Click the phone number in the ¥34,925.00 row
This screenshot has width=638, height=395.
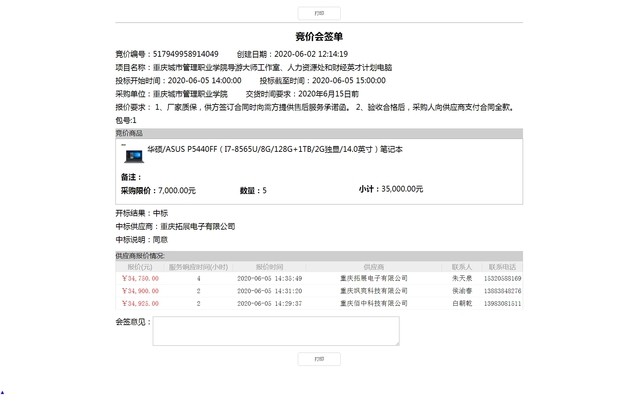503,304
